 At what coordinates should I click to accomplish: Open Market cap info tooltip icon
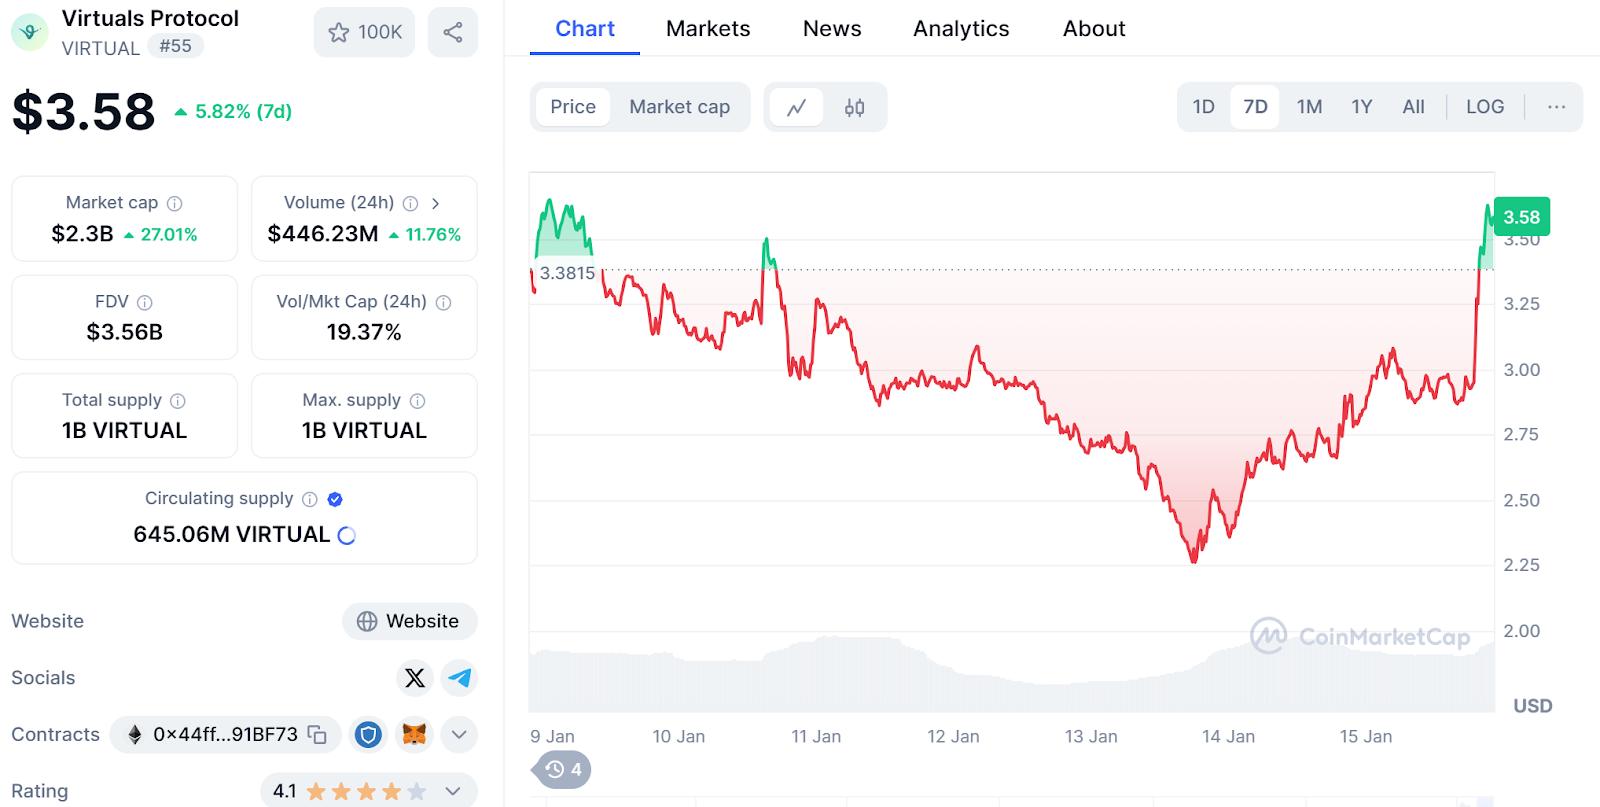175,203
